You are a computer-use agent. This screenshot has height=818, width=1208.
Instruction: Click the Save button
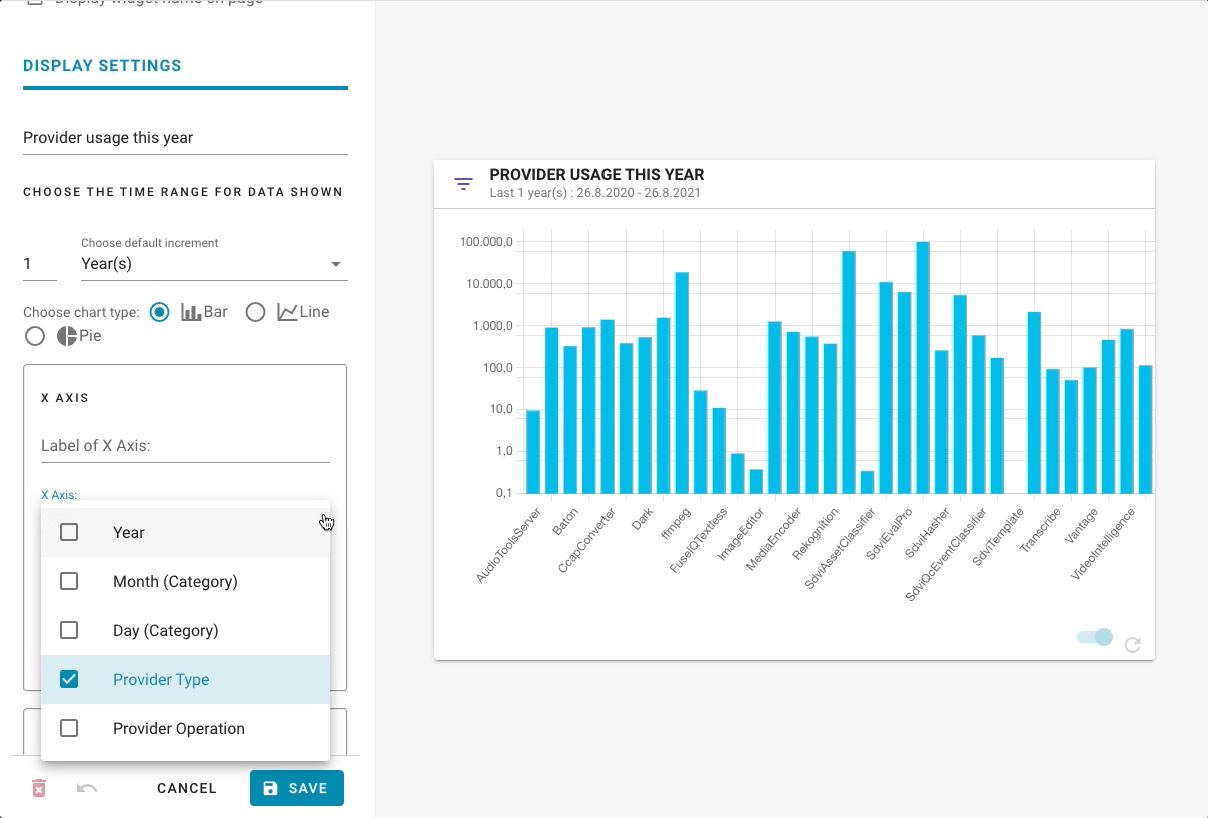point(297,788)
